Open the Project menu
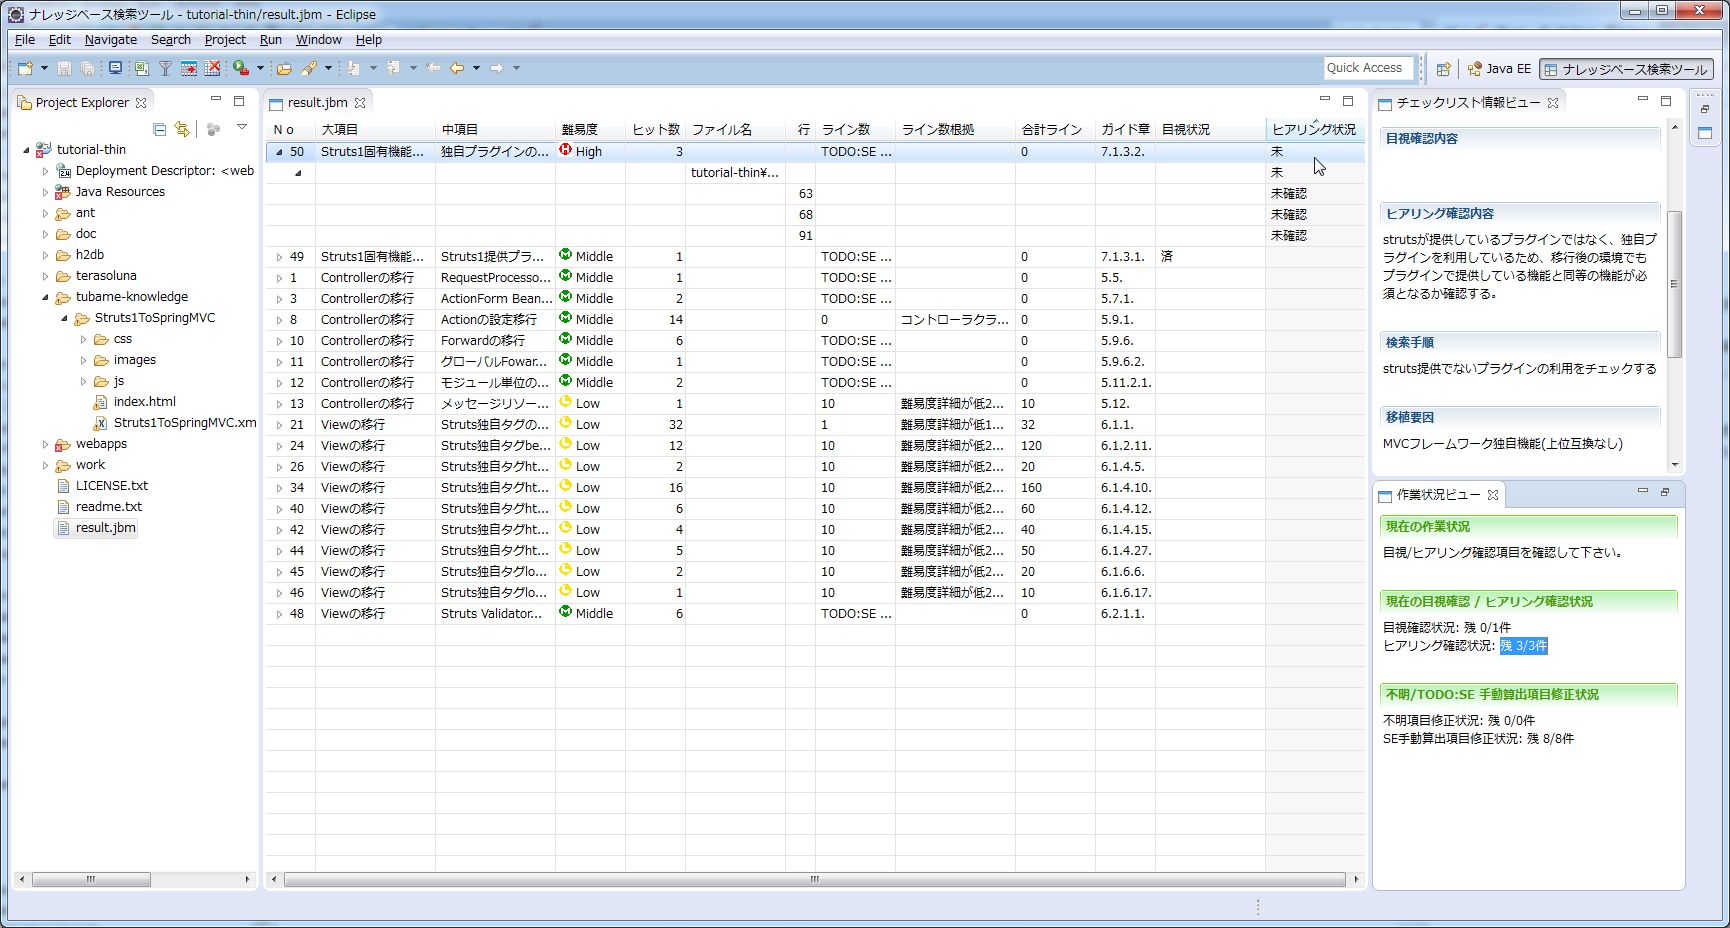This screenshot has width=1730, height=928. 225,40
